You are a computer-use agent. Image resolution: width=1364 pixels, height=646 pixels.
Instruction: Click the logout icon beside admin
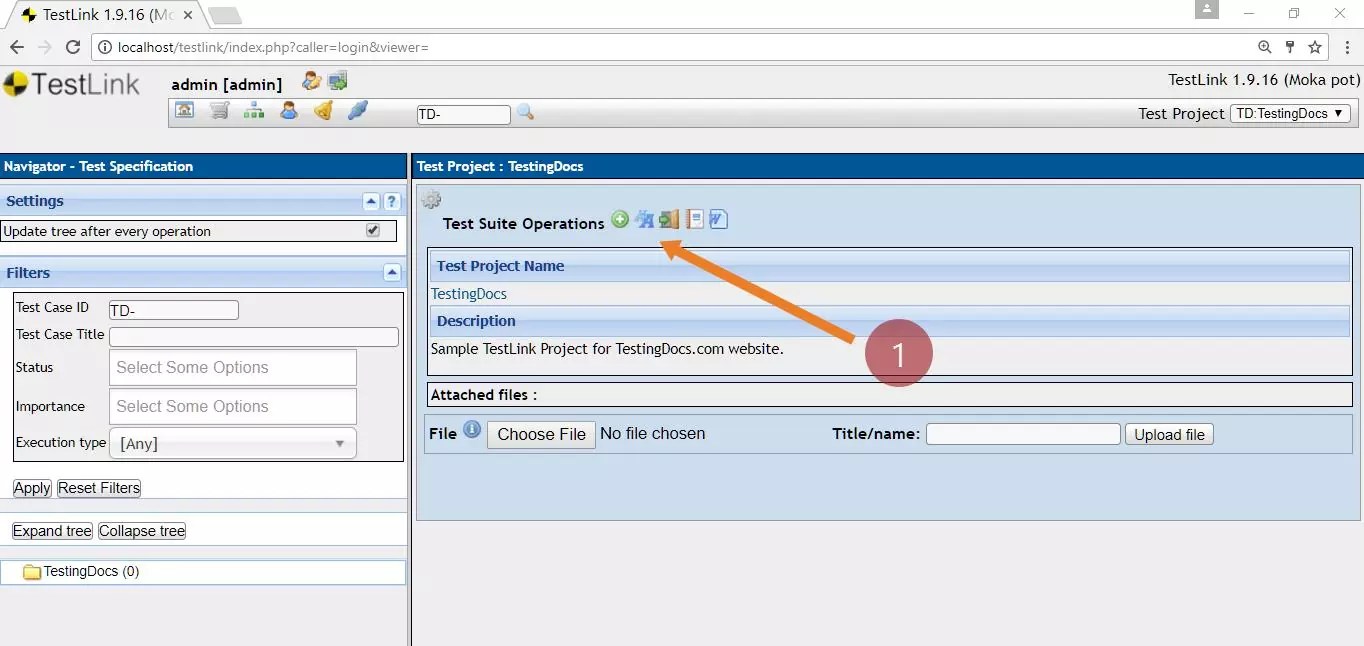tap(338, 81)
